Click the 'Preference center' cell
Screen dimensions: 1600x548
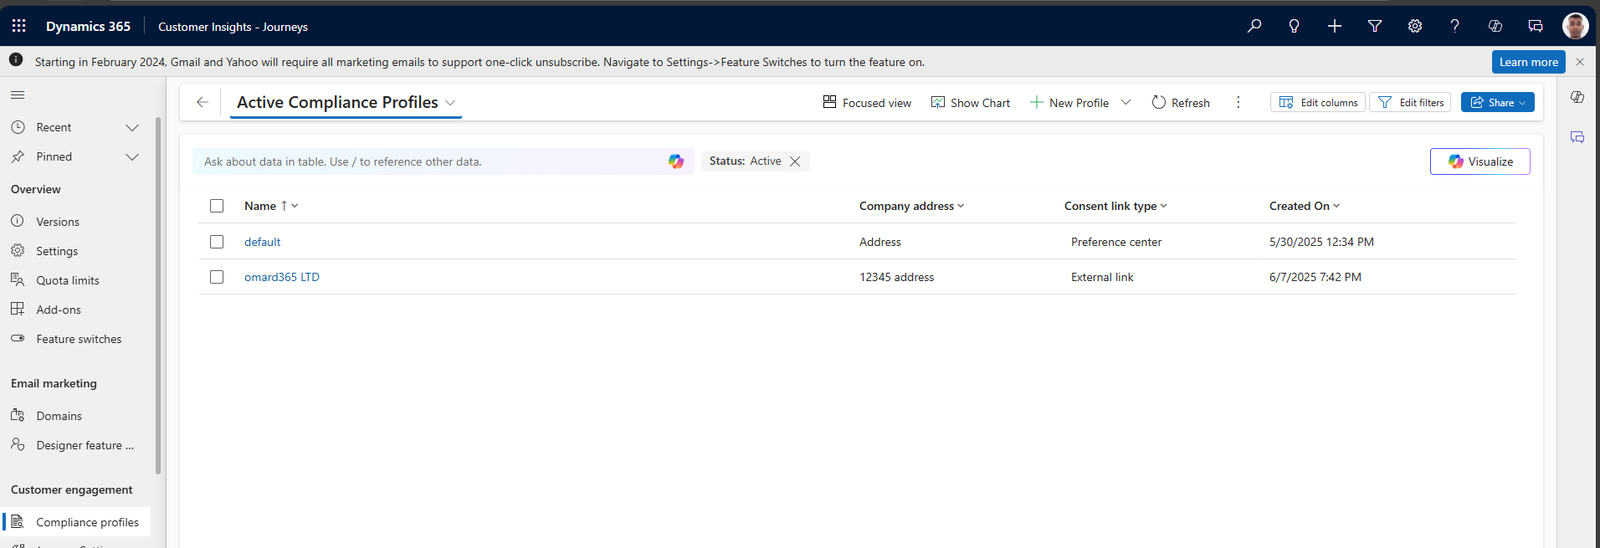(x=1116, y=242)
